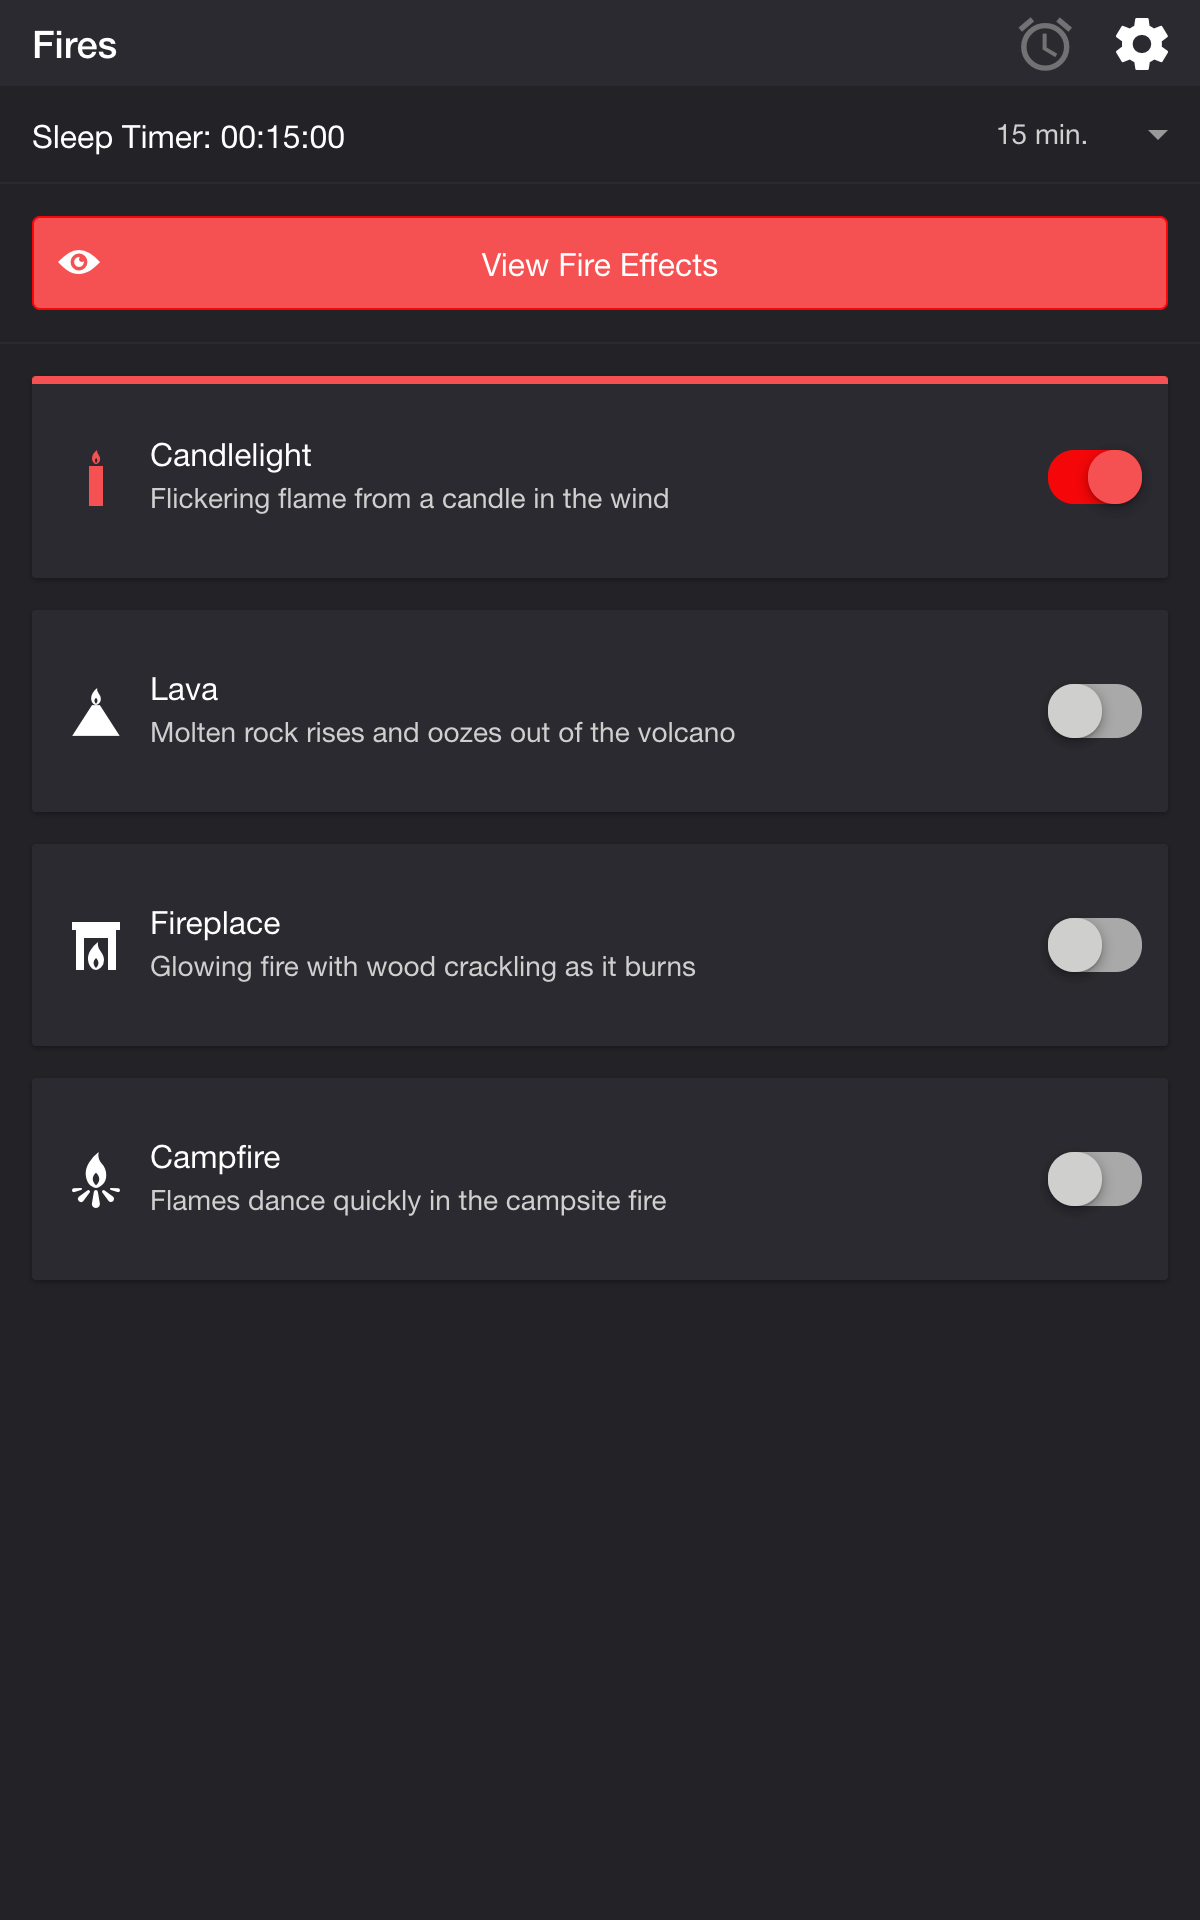Select the Campfire sound card

pos(600,1178)
